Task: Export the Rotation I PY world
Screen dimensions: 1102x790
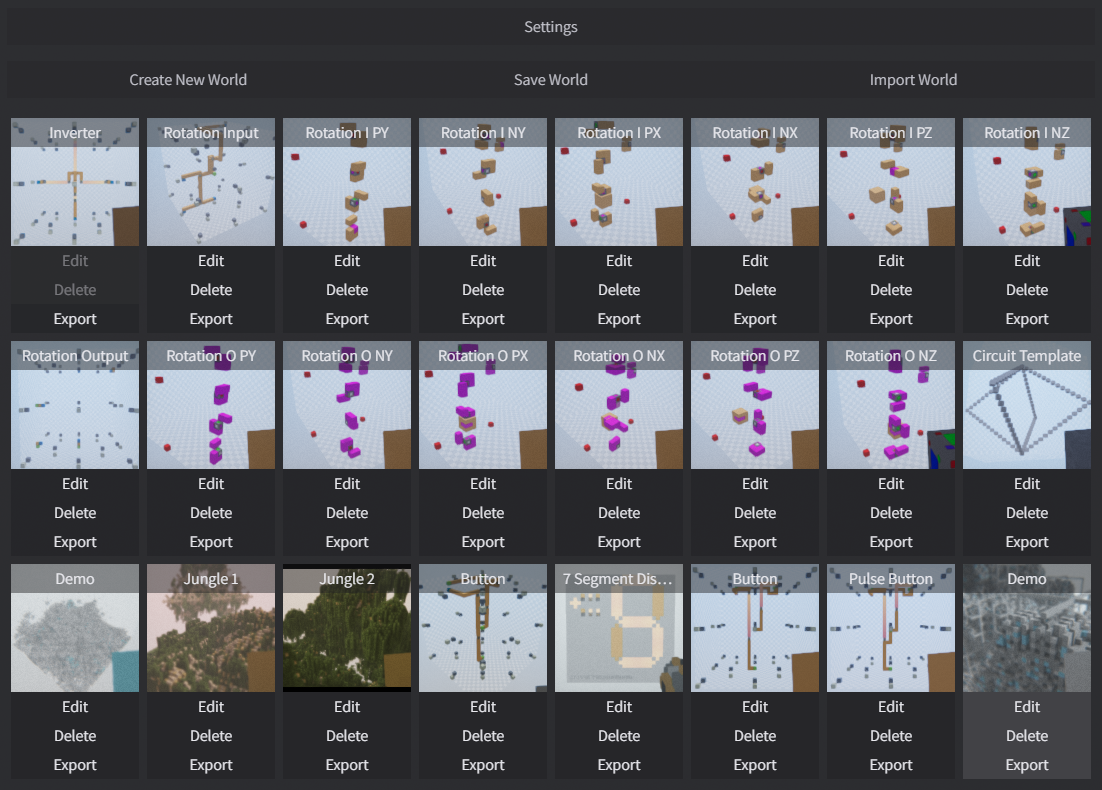Action: (x=346, y=318)
